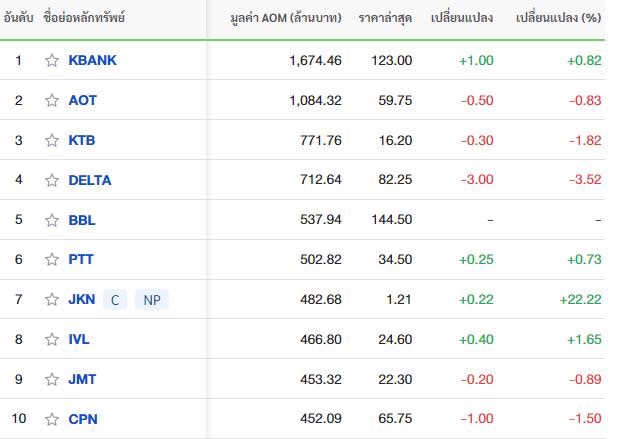
Task: Toggle favorite star for KTB
Action: (x=52, y=140)
